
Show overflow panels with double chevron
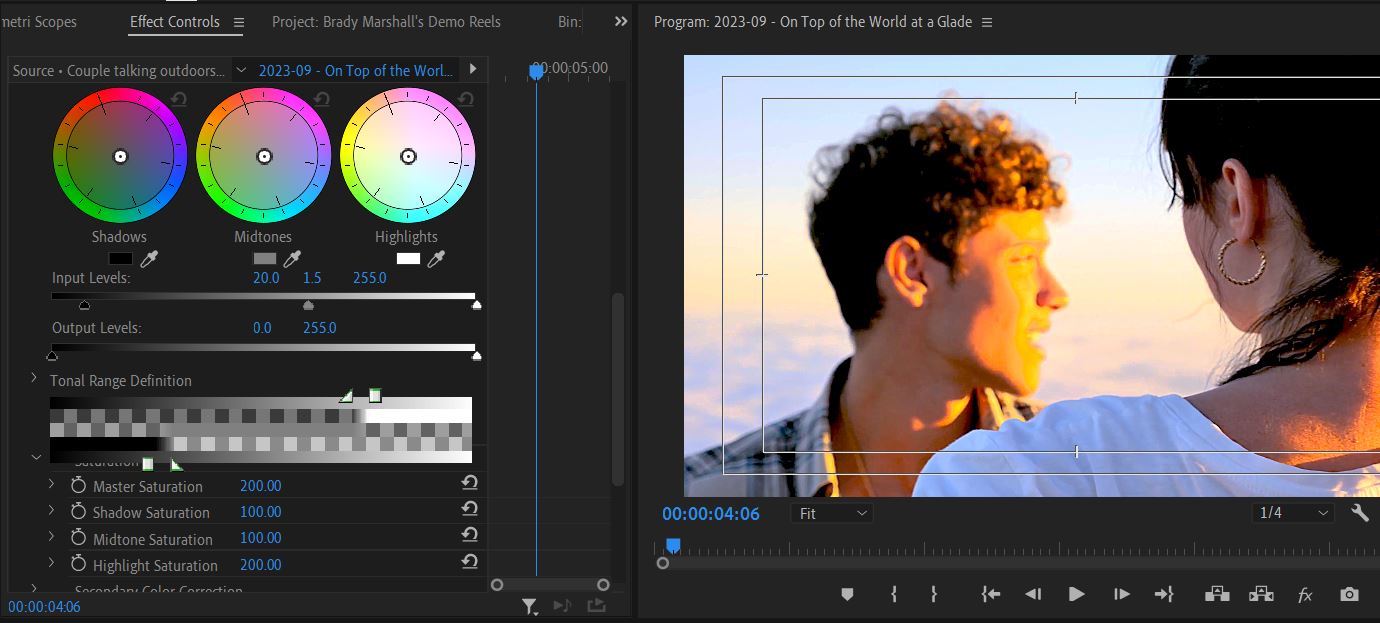[621, 21]
